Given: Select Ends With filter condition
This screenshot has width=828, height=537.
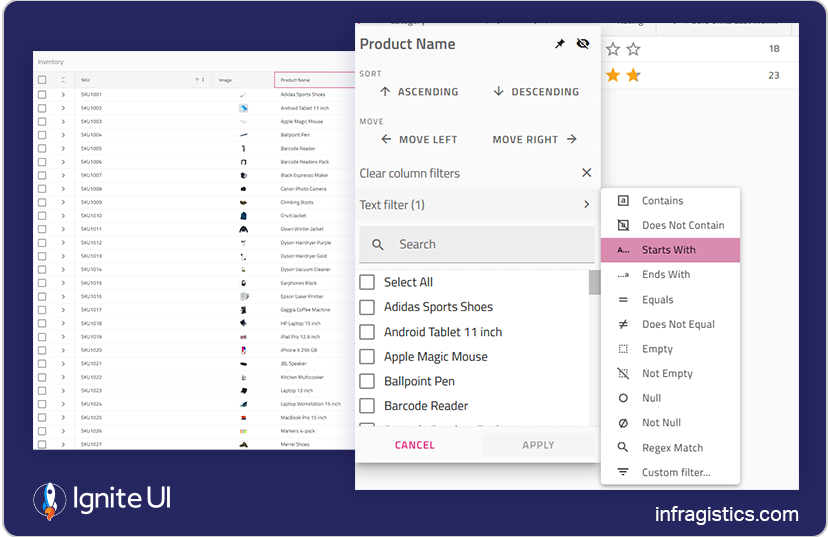Looking at the screenshot, I should [x=670, y=275].
